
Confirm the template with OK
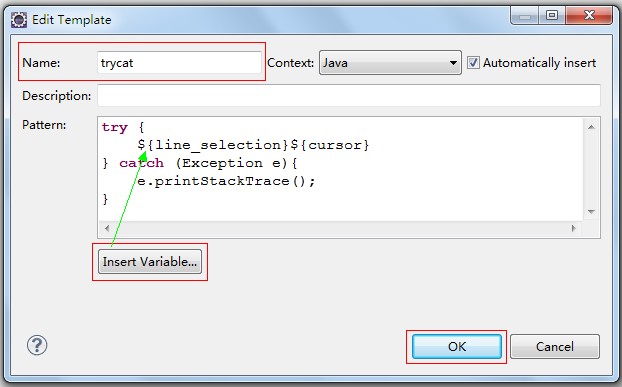[457, 347]
